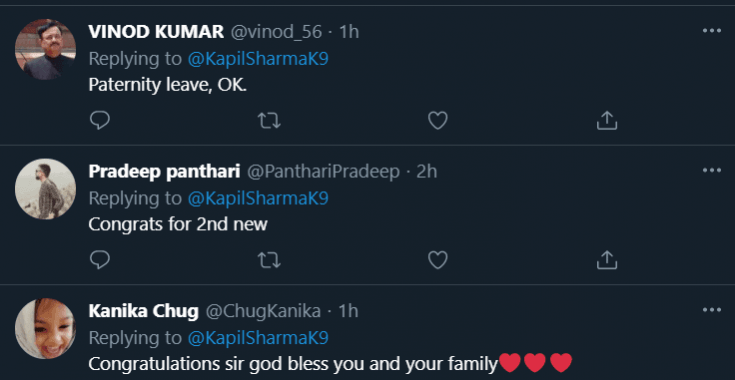The image size is (735, 380).
Task: Like VINOD KUMAR's Paternity leave tweet
Action: (438, 120)
